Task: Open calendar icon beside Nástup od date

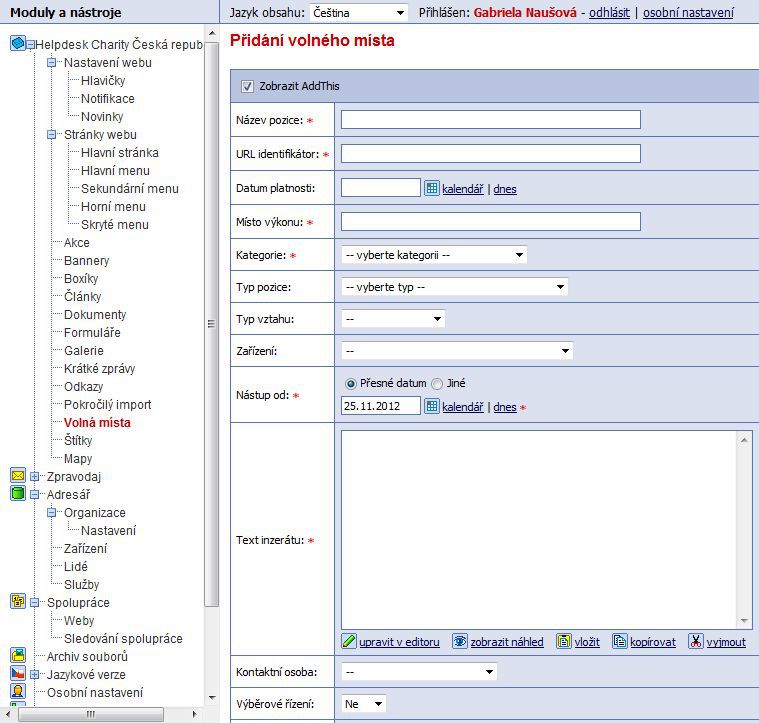Action: (x=432, y=407)
